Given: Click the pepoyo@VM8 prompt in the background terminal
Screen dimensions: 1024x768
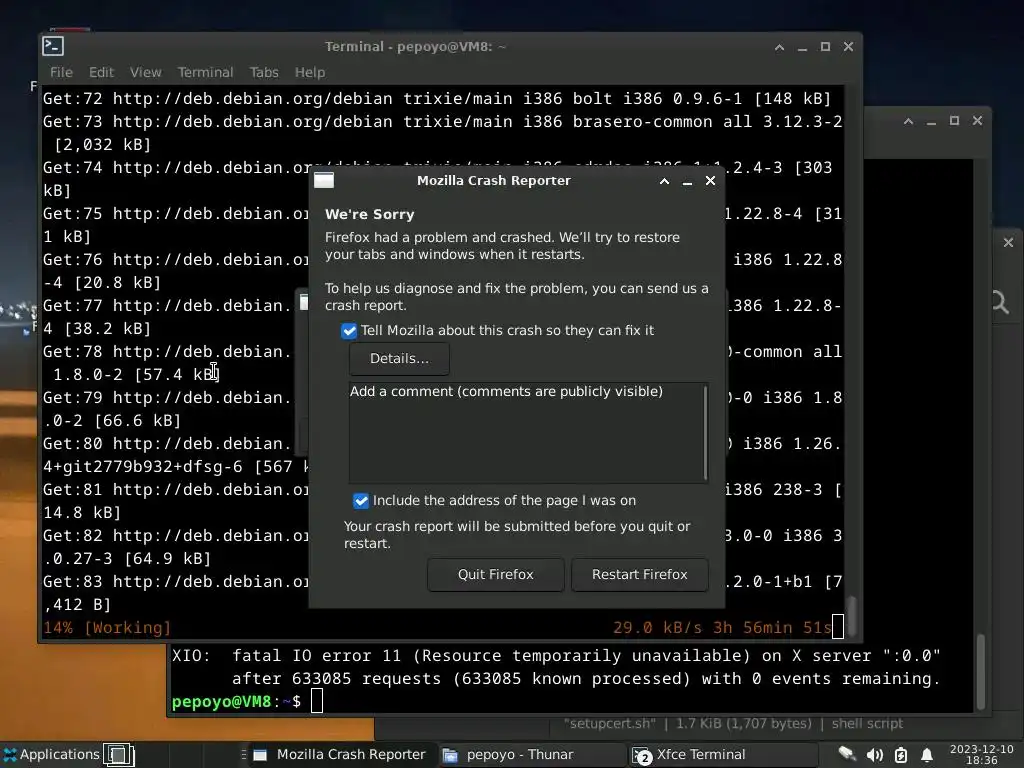Looking at the screenshot, I should pyautogui.click(x=236, y=702).
